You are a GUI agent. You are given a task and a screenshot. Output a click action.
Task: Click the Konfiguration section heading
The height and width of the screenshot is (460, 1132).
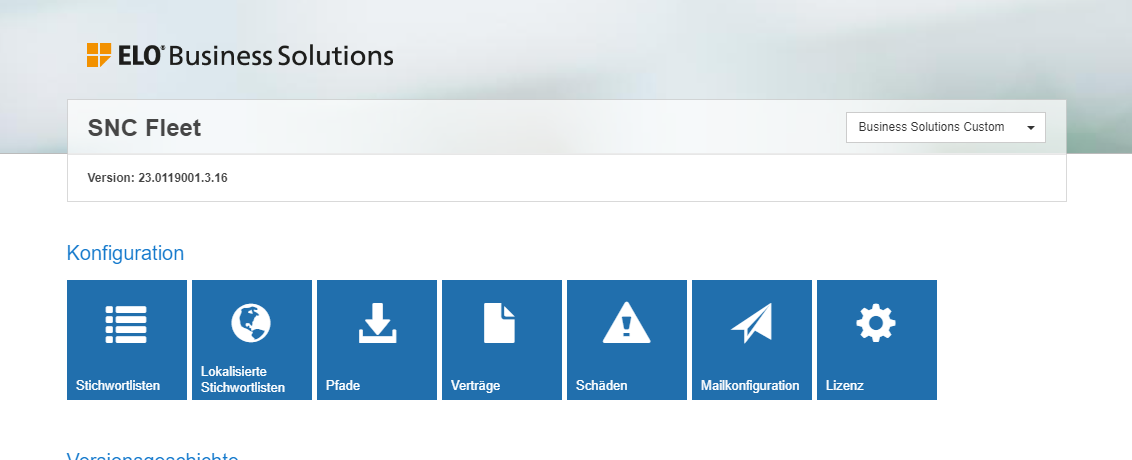[125, 253]
